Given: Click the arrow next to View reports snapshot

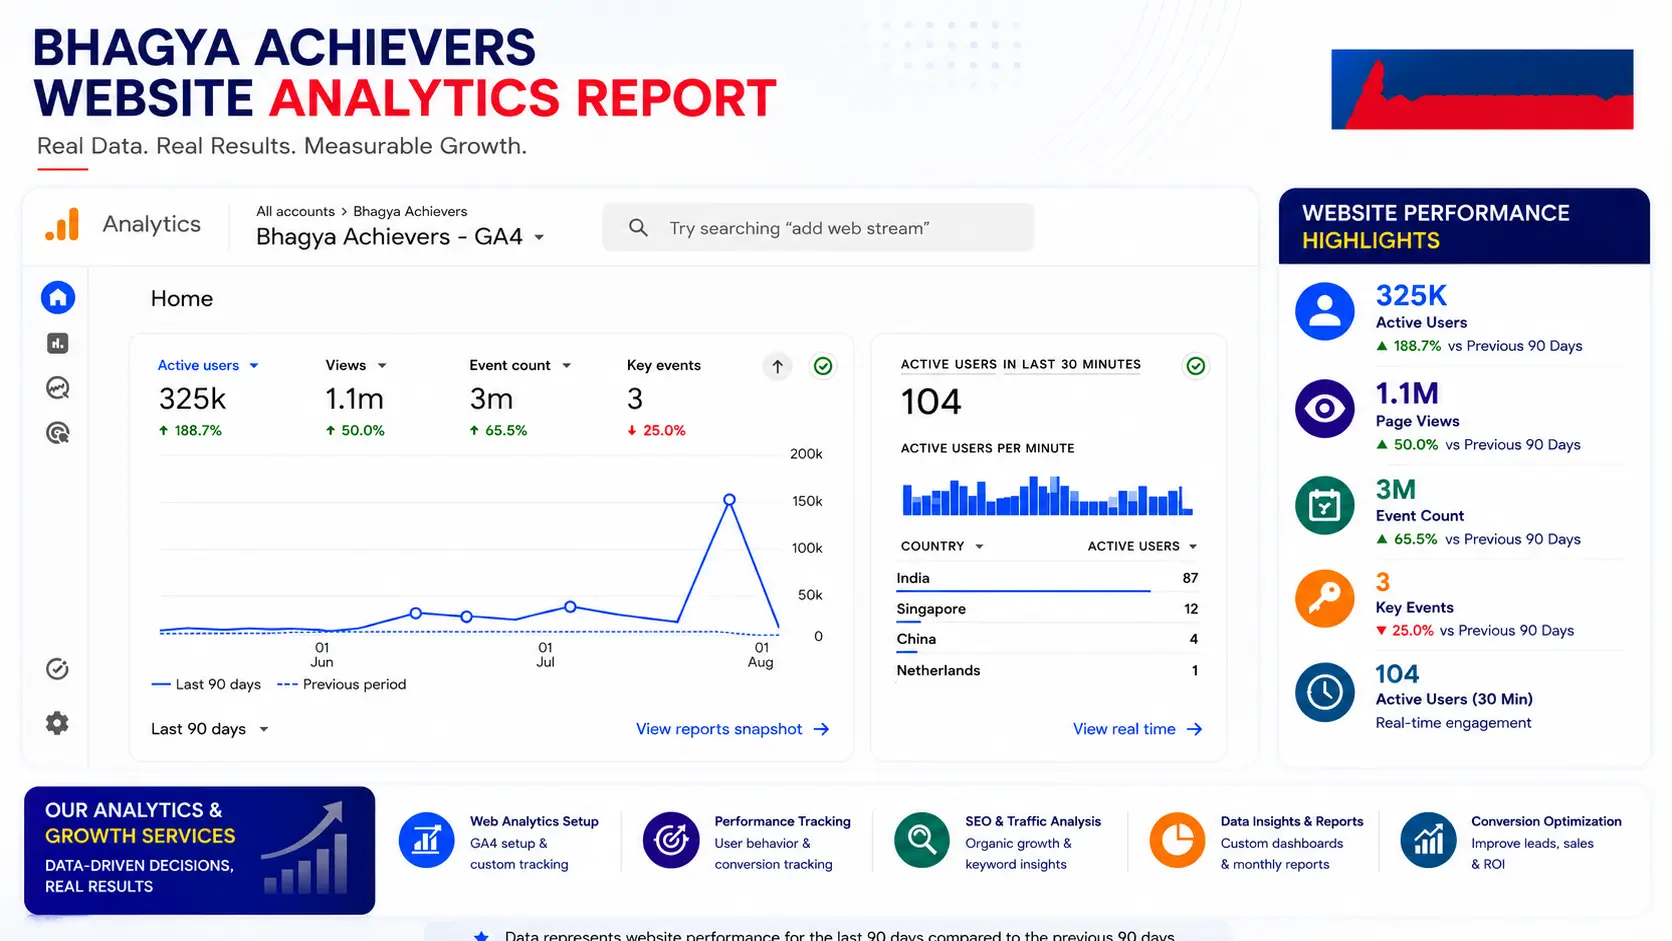Looking at the screenshot, I should click(822, 729).
